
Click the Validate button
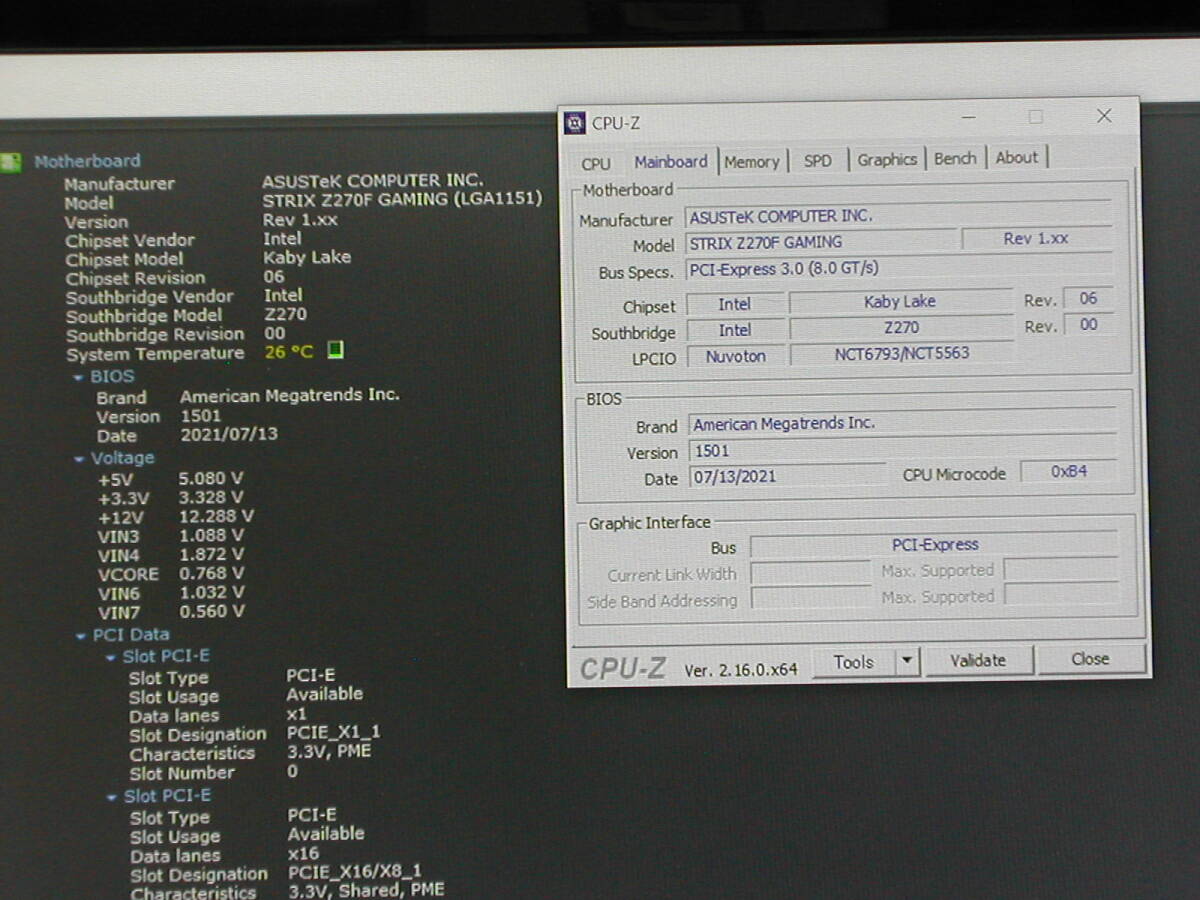978,660
